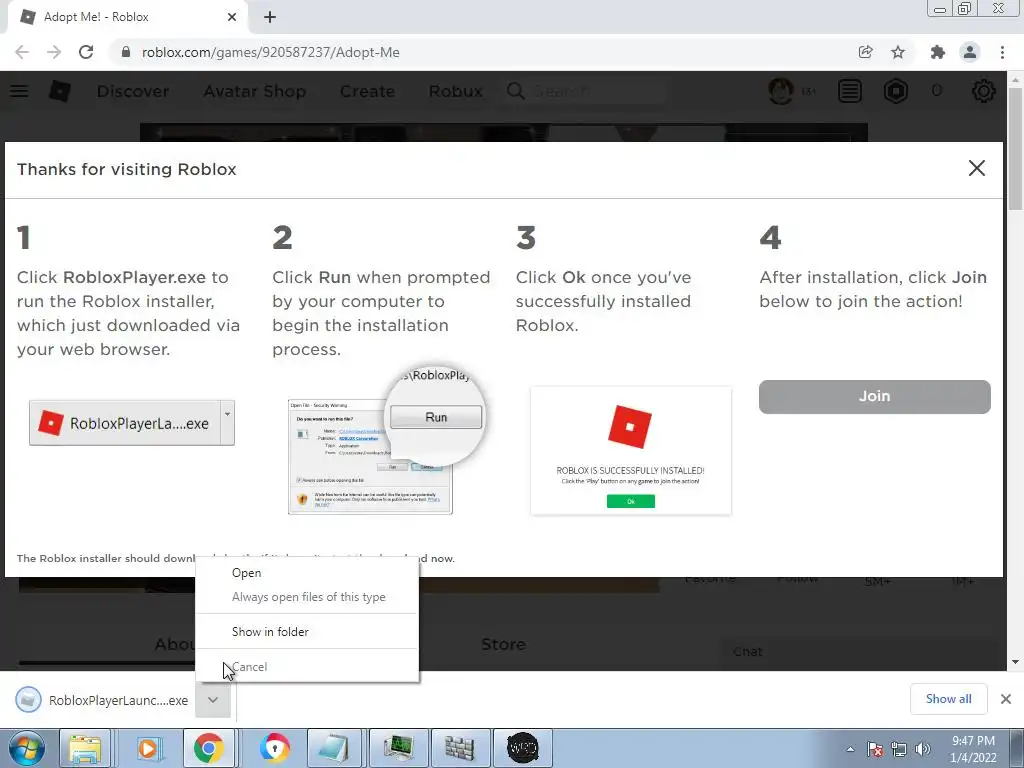Select the Adopt Me! - Roblox tab
The height and width of the screenshot is (768, 1024).
pyautogui.click(x=127, y=17)
